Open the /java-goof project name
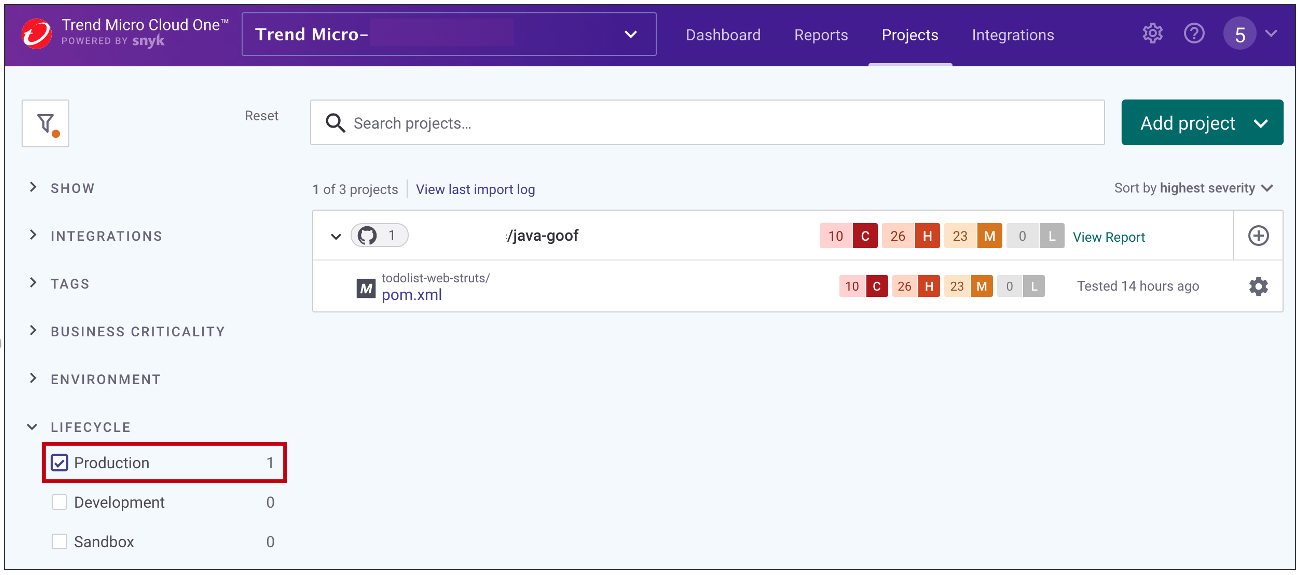The width and height of the screenshot is (1299, 575). click(x=542, y=236)
